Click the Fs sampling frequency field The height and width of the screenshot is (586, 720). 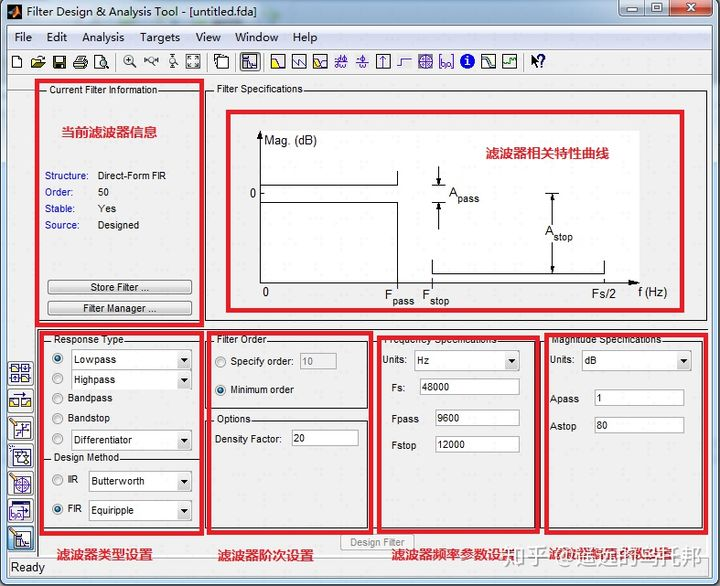[470, 387]
